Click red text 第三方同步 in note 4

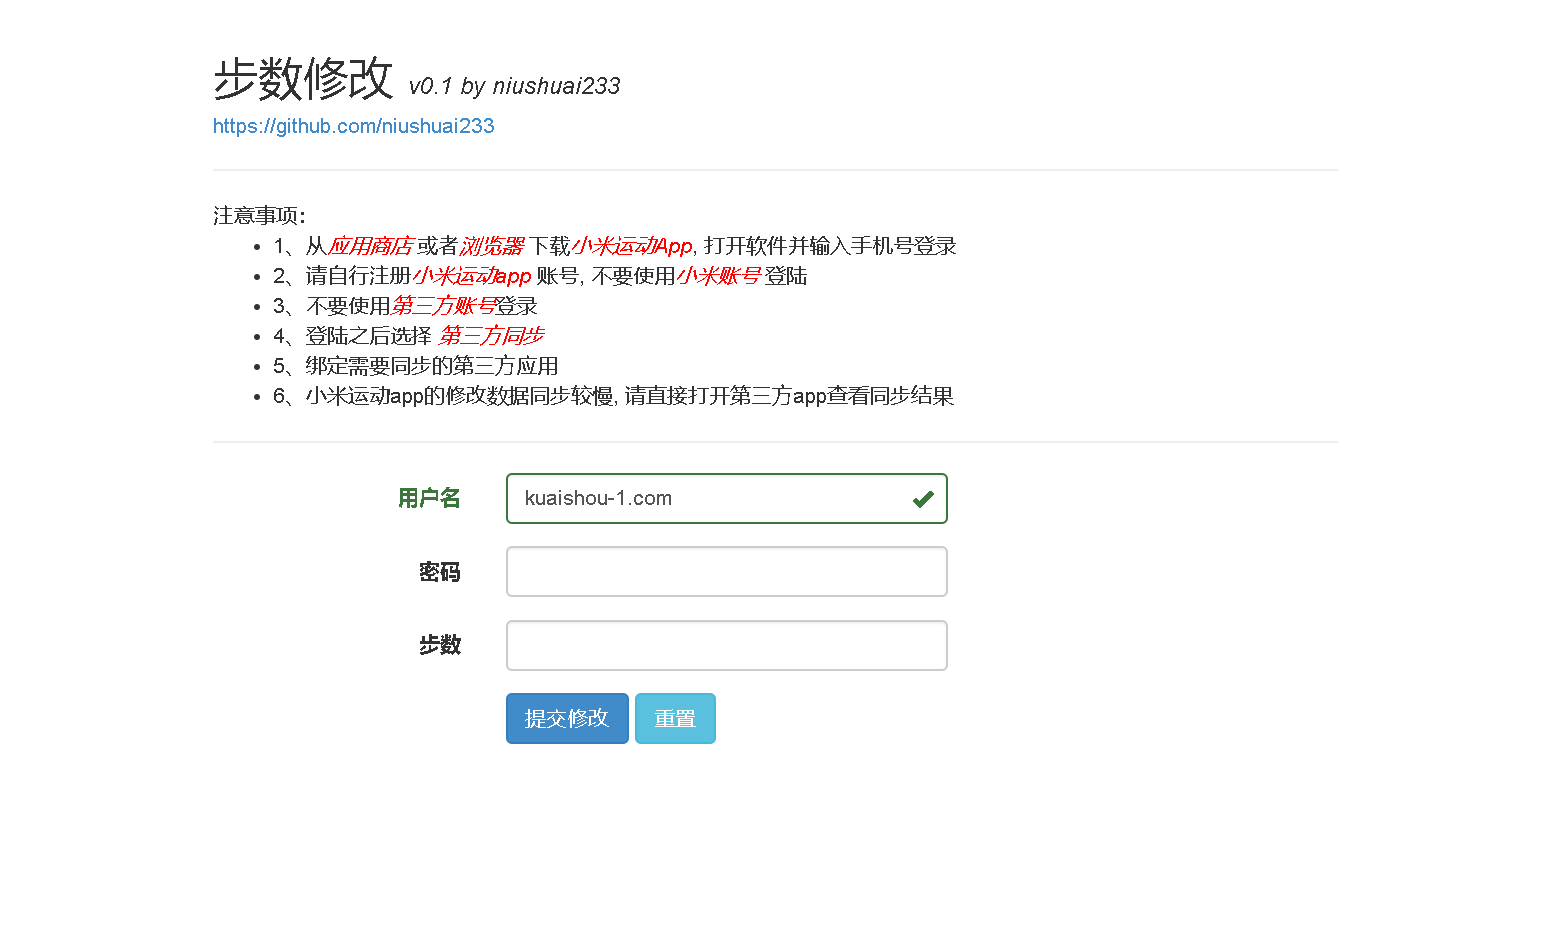point(491,336)
